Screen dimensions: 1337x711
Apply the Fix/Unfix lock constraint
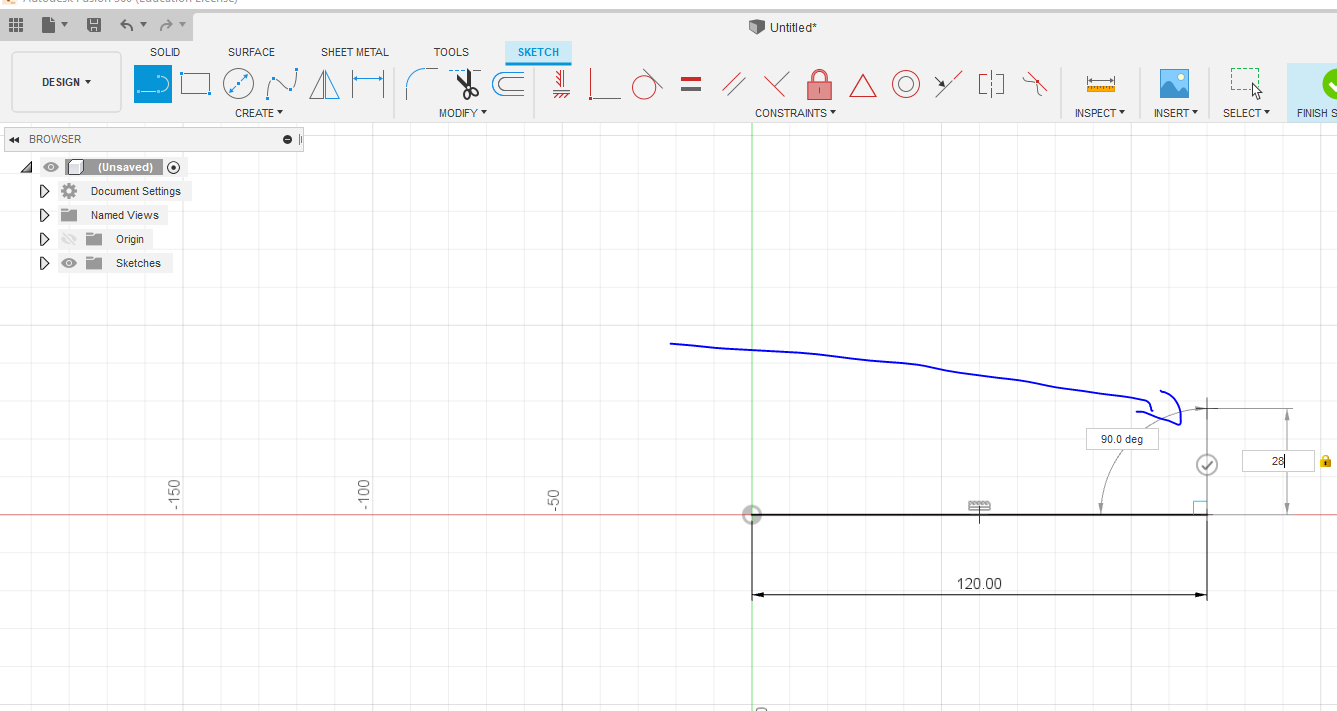click(819, 84)
